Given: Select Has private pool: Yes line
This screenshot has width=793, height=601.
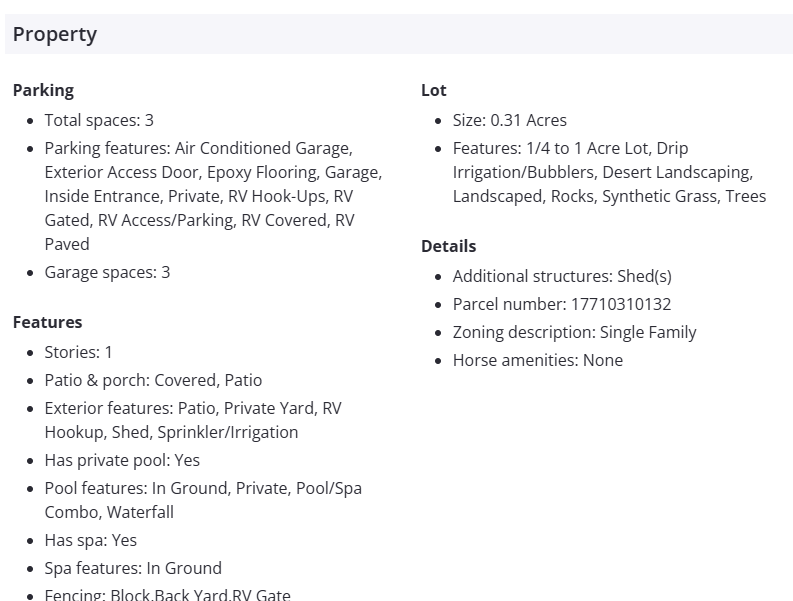Looking at the screenshot, I should pyautogui.click(x=122, y=460).
